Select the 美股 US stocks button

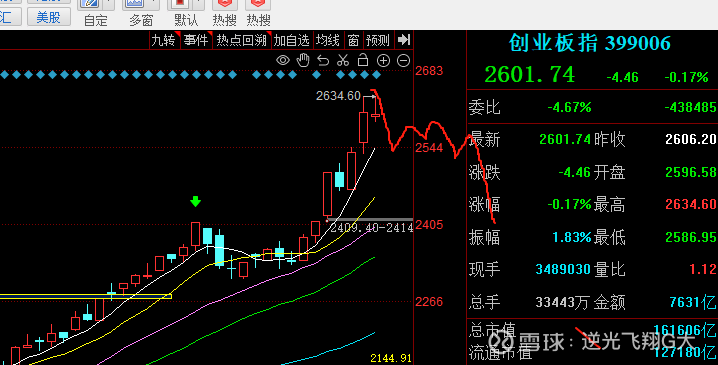pos(49,17)
